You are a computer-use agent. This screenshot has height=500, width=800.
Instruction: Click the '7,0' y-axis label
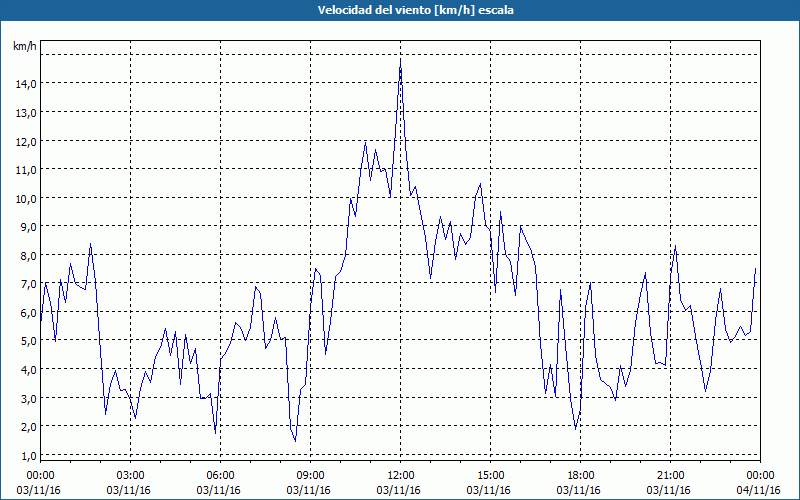pos(28,284)
